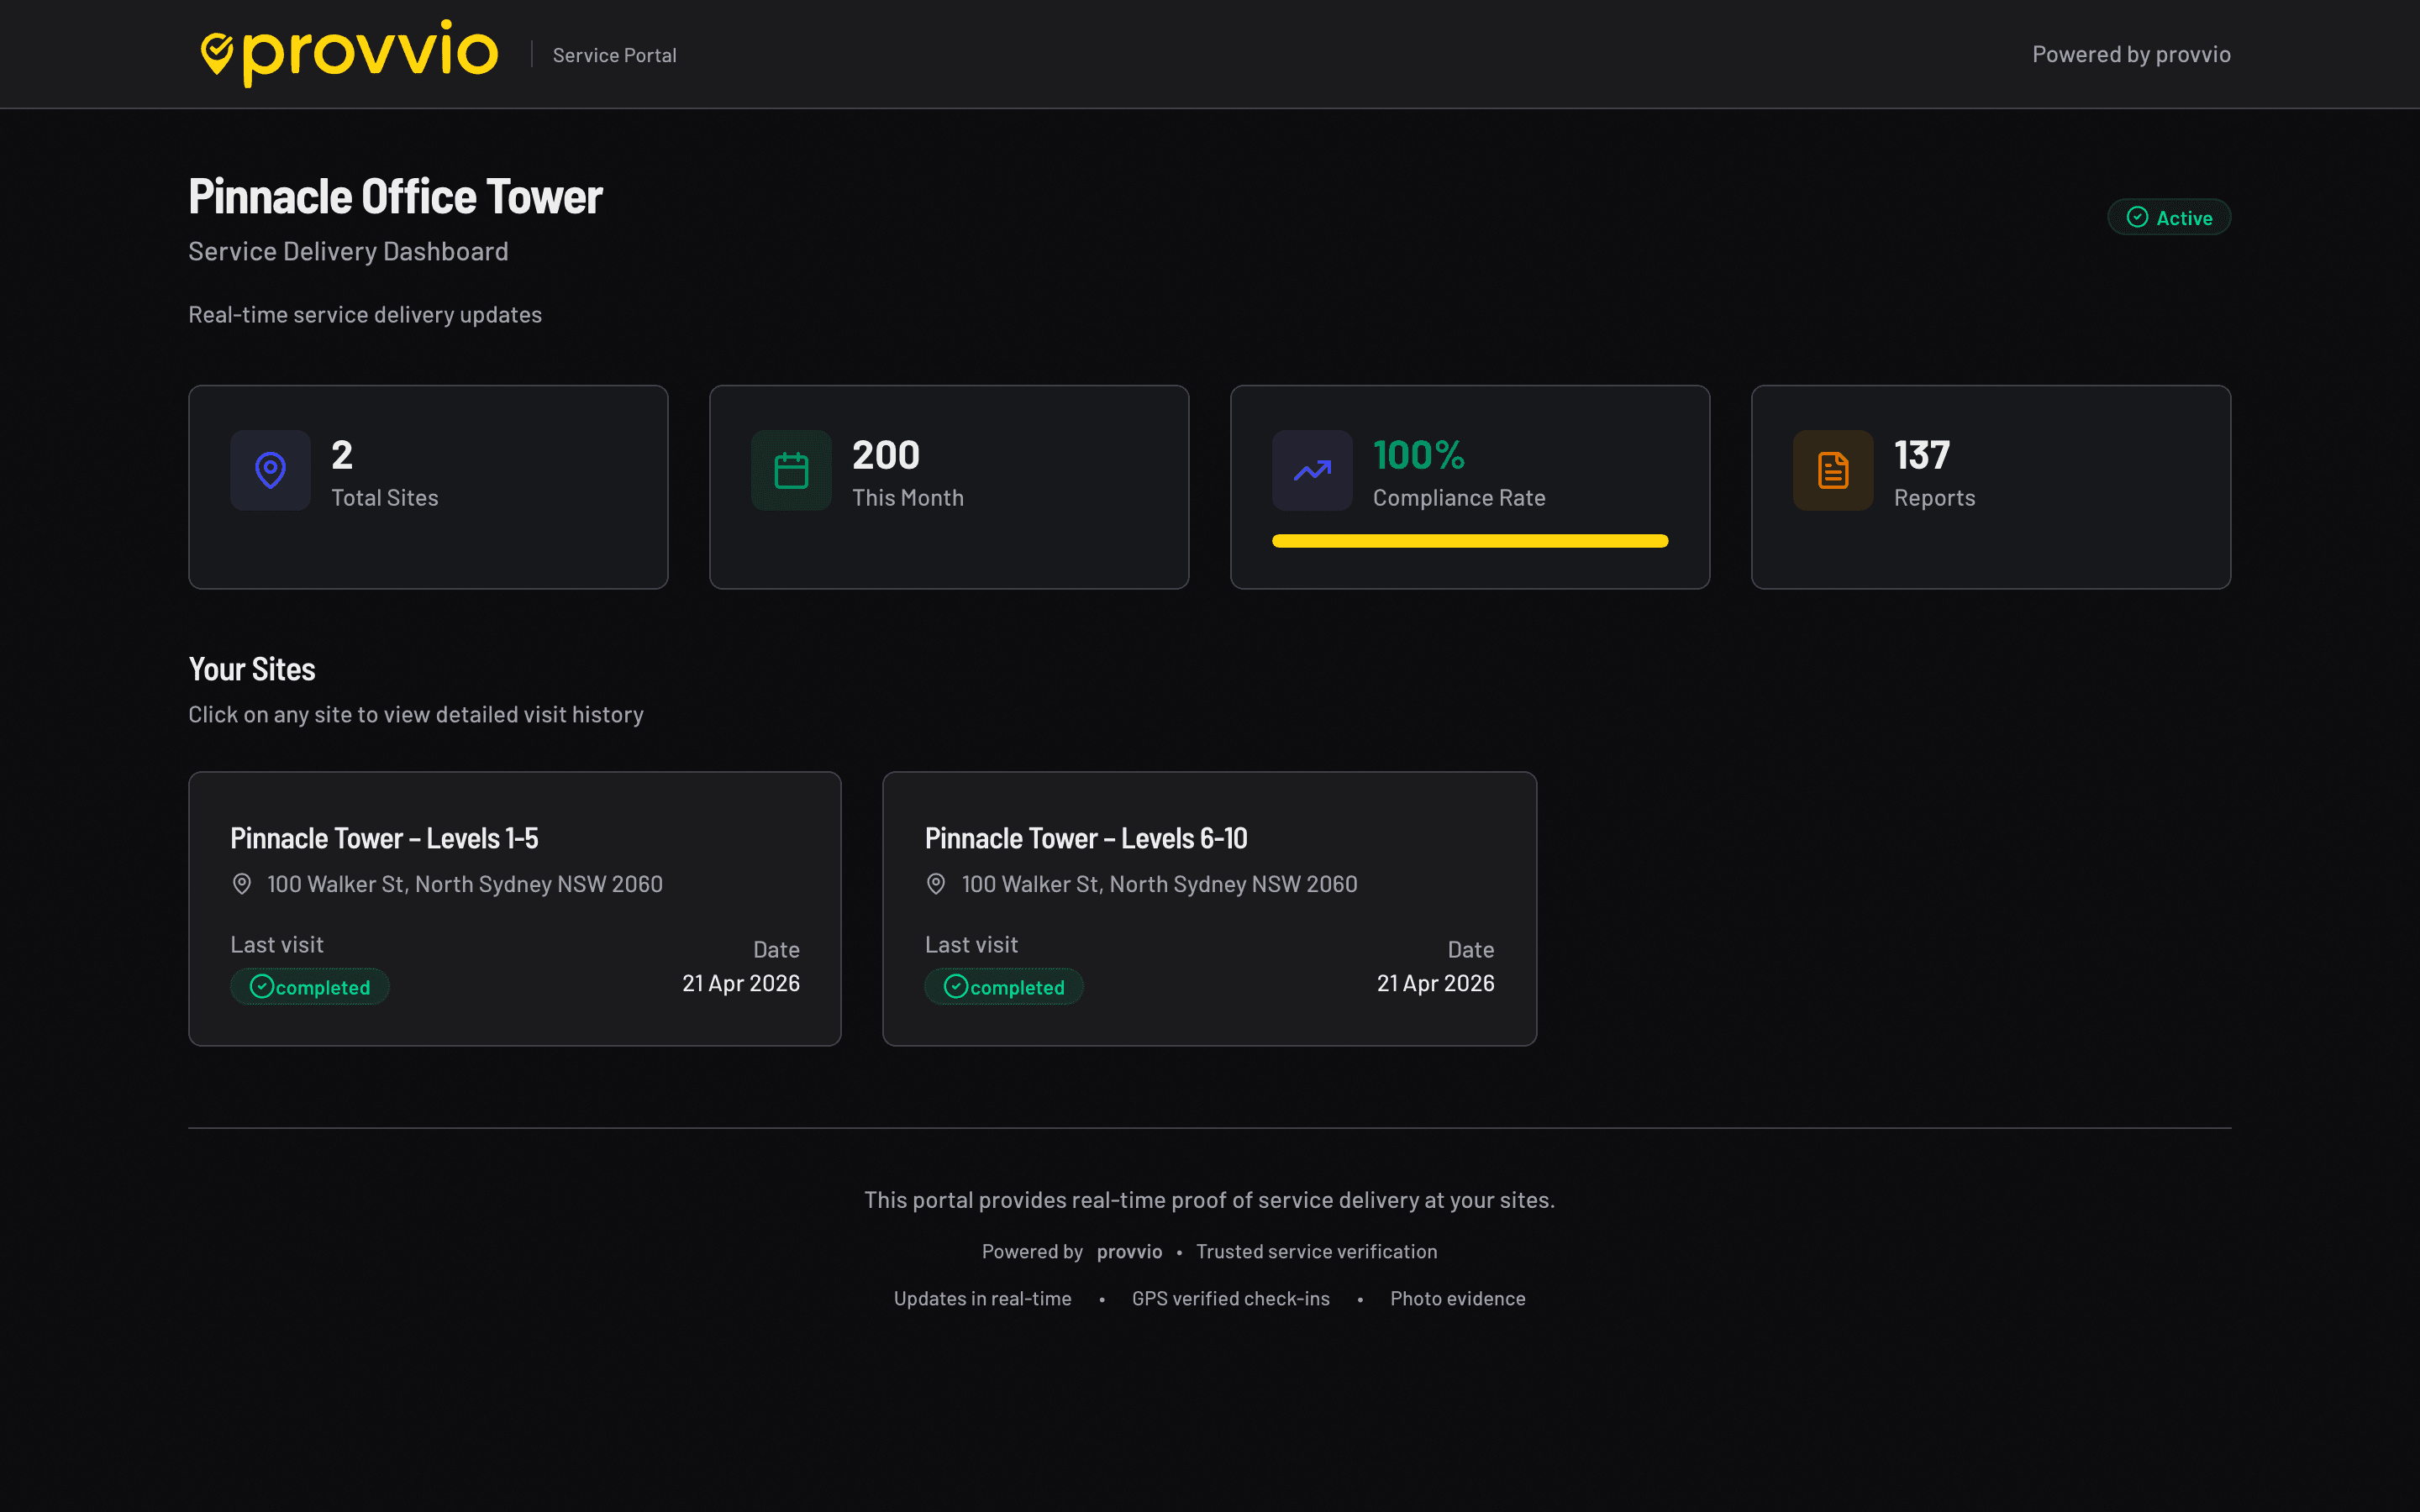This screenshot has width=2420, height=1512.
Task: Click the location pin icon for Pinnacle Tower Levels 6-10
Action: pos(935,884)
